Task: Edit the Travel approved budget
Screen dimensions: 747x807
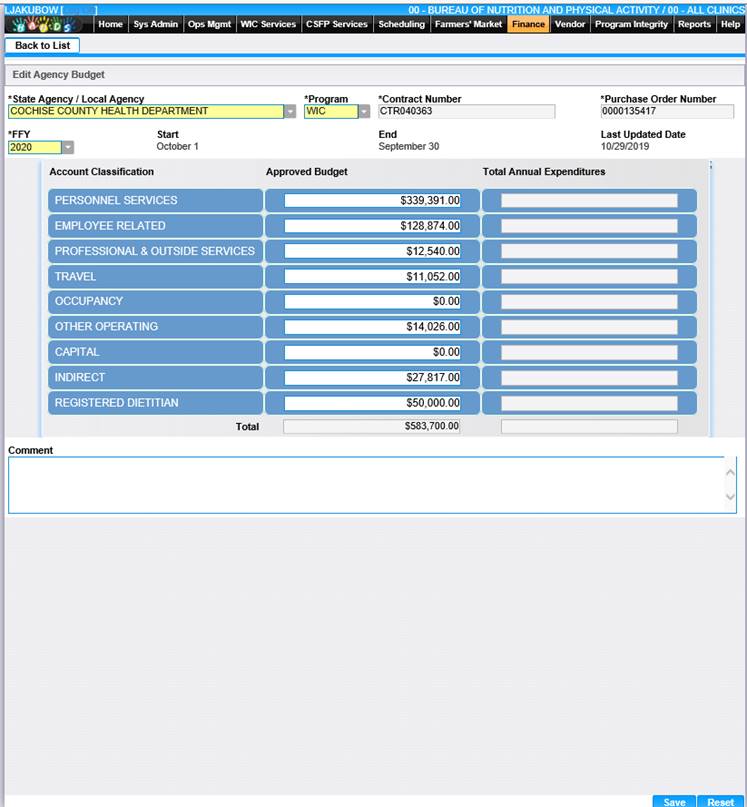Action: point(372,276)
